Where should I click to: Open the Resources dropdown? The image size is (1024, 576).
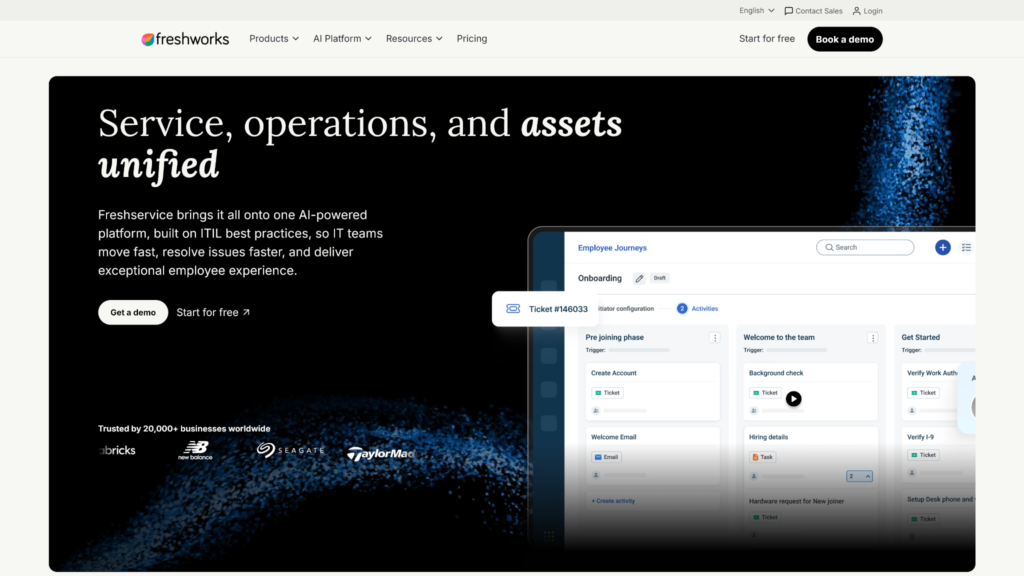[414, 39]
